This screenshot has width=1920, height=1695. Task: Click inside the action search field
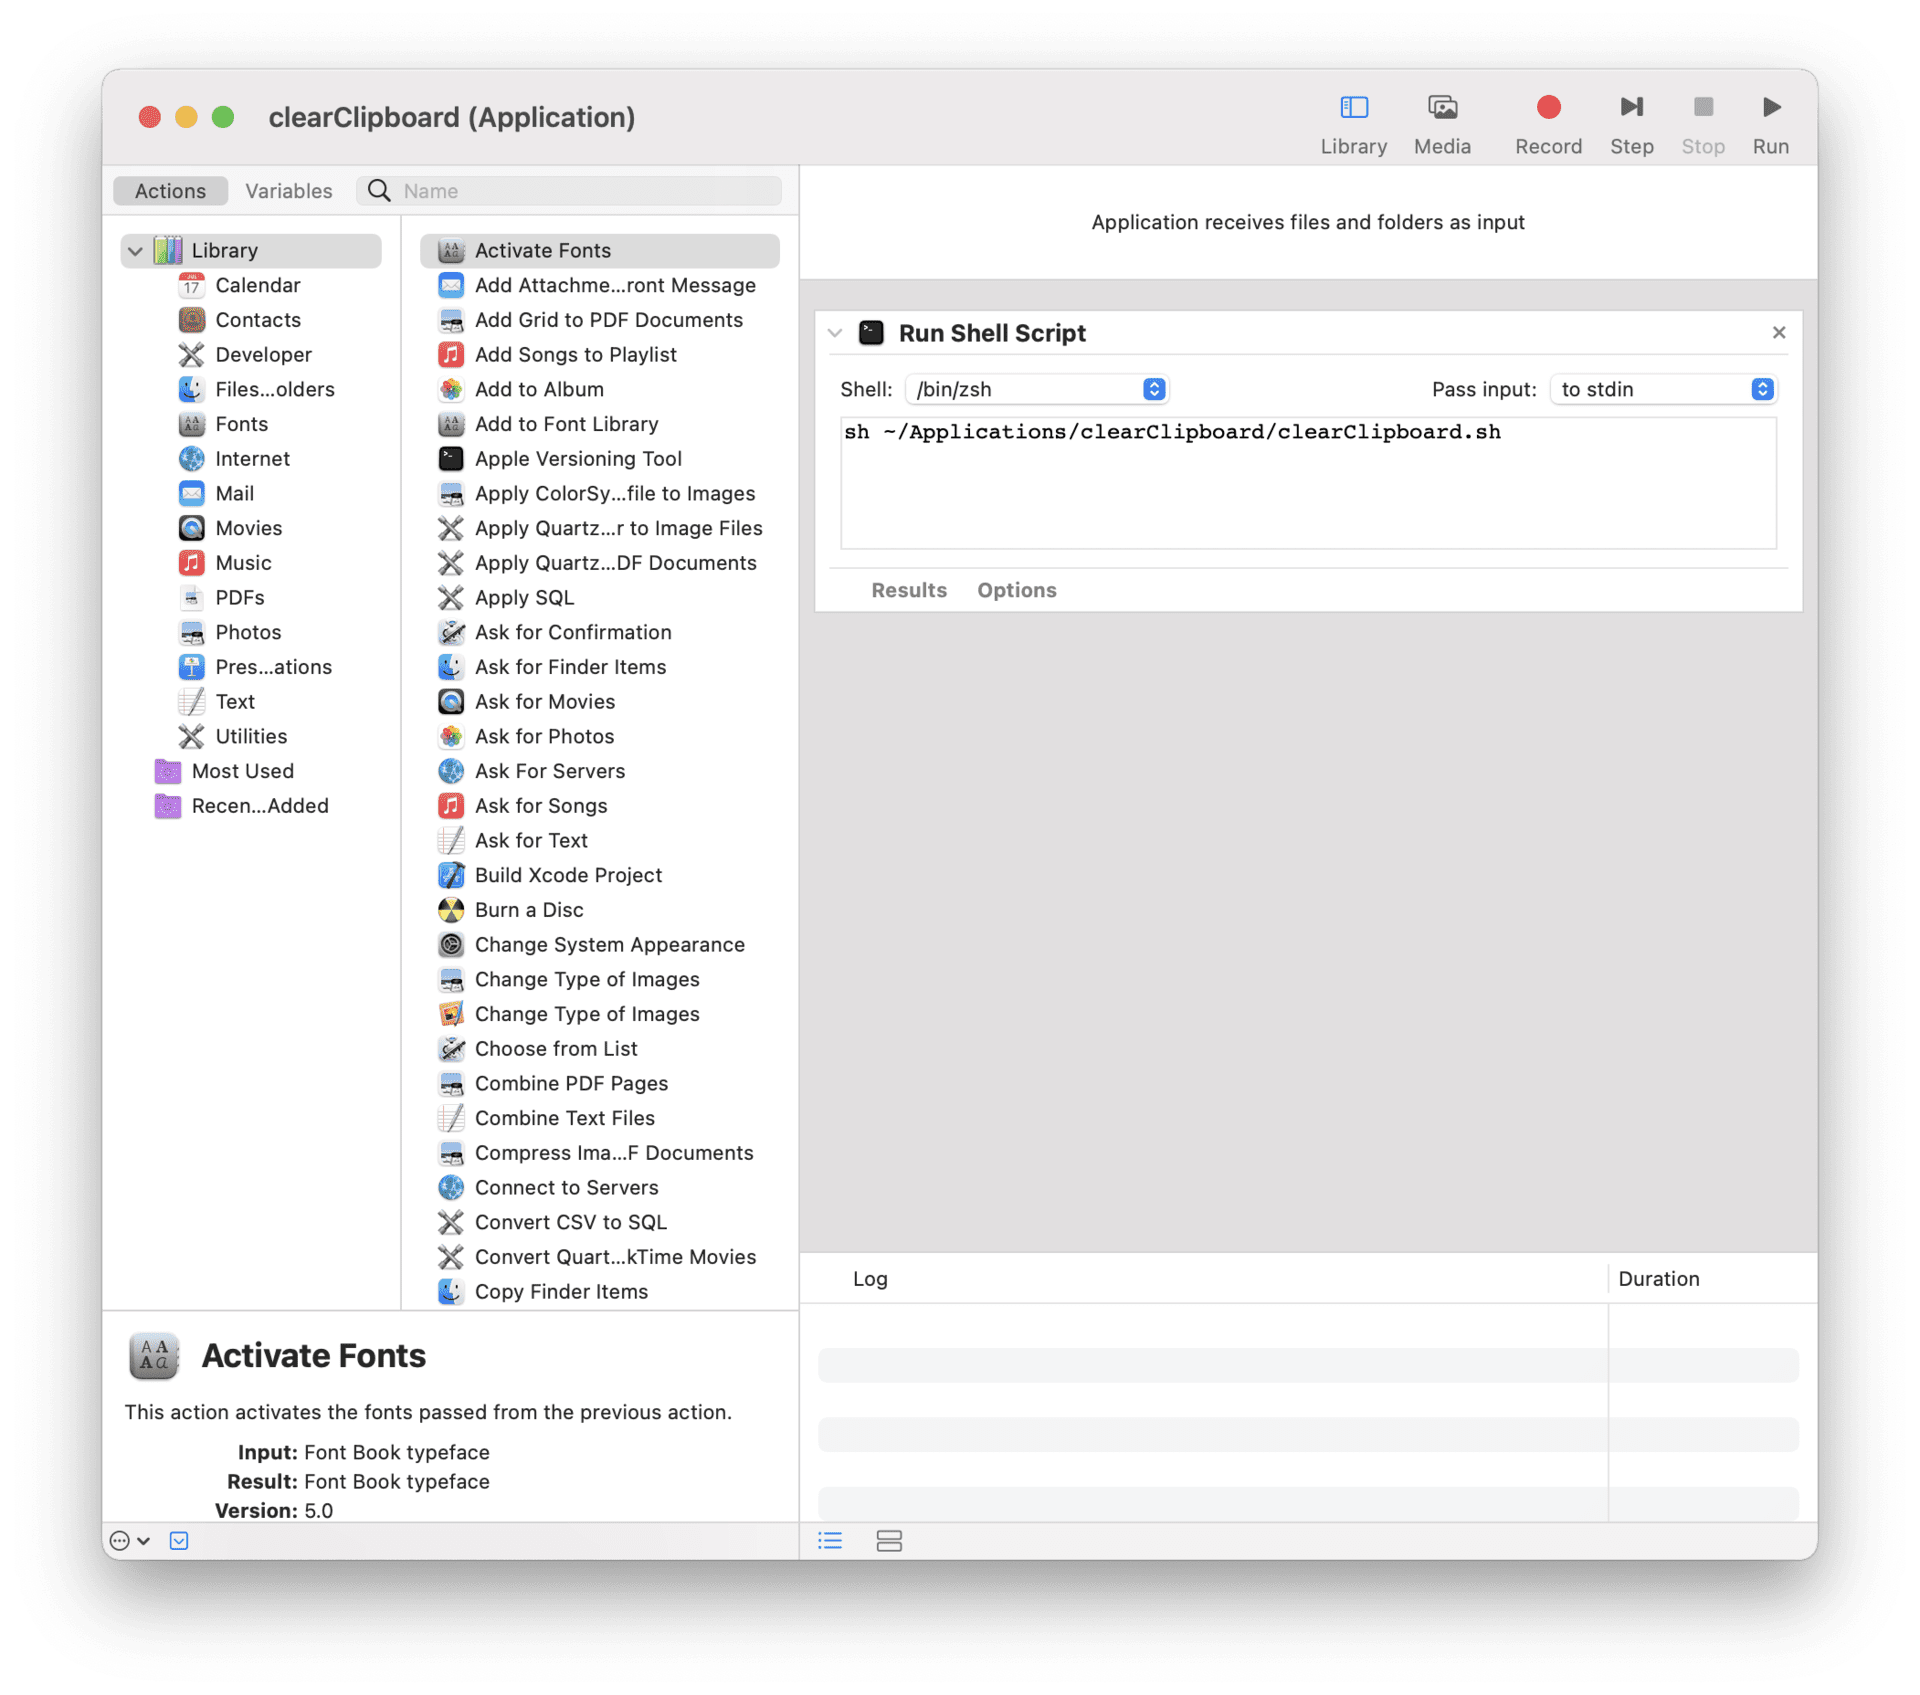[570, 190]
